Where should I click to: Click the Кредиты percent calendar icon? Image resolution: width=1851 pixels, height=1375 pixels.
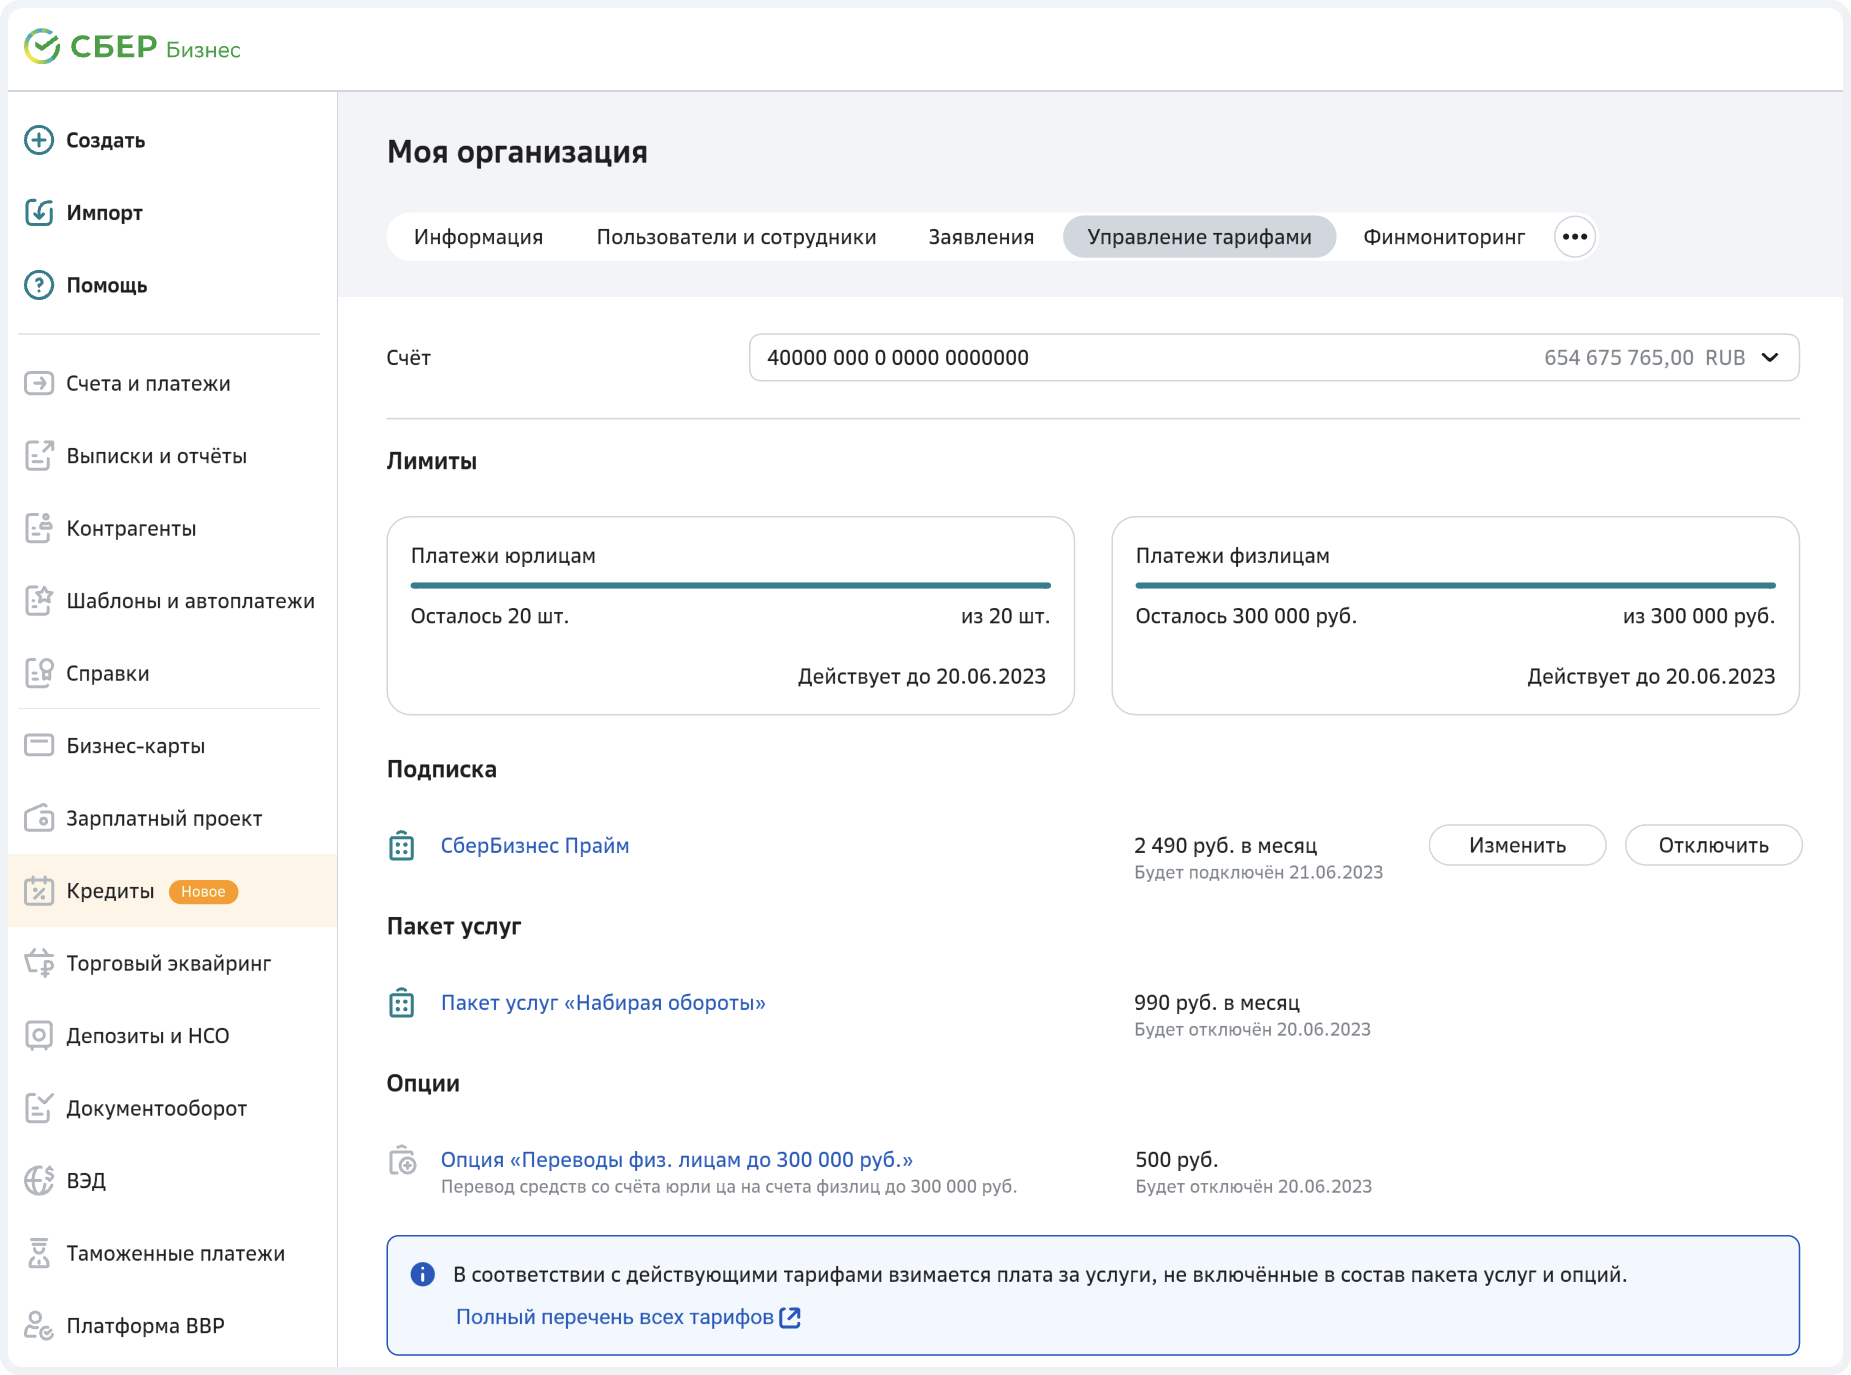click(39, 891)
